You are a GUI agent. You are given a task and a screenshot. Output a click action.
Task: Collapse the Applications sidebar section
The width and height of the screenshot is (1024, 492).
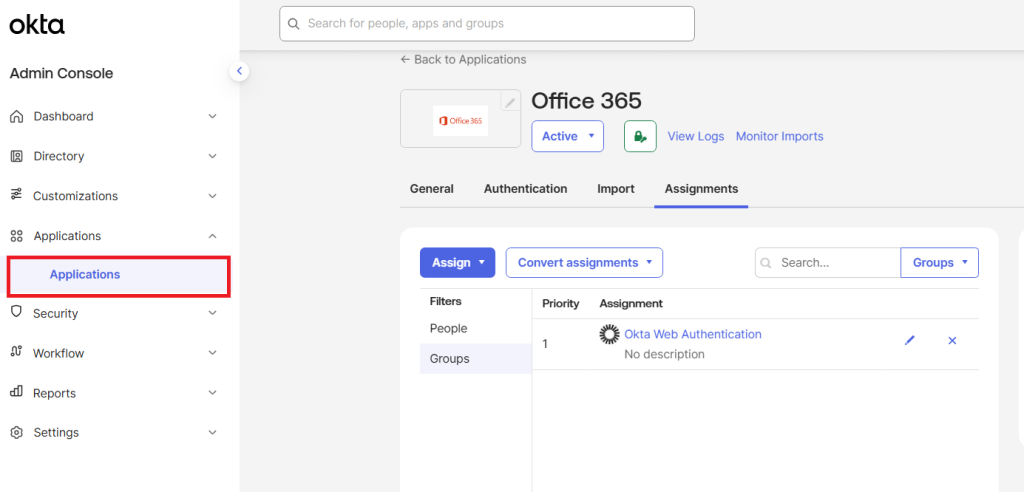[212, 236]
